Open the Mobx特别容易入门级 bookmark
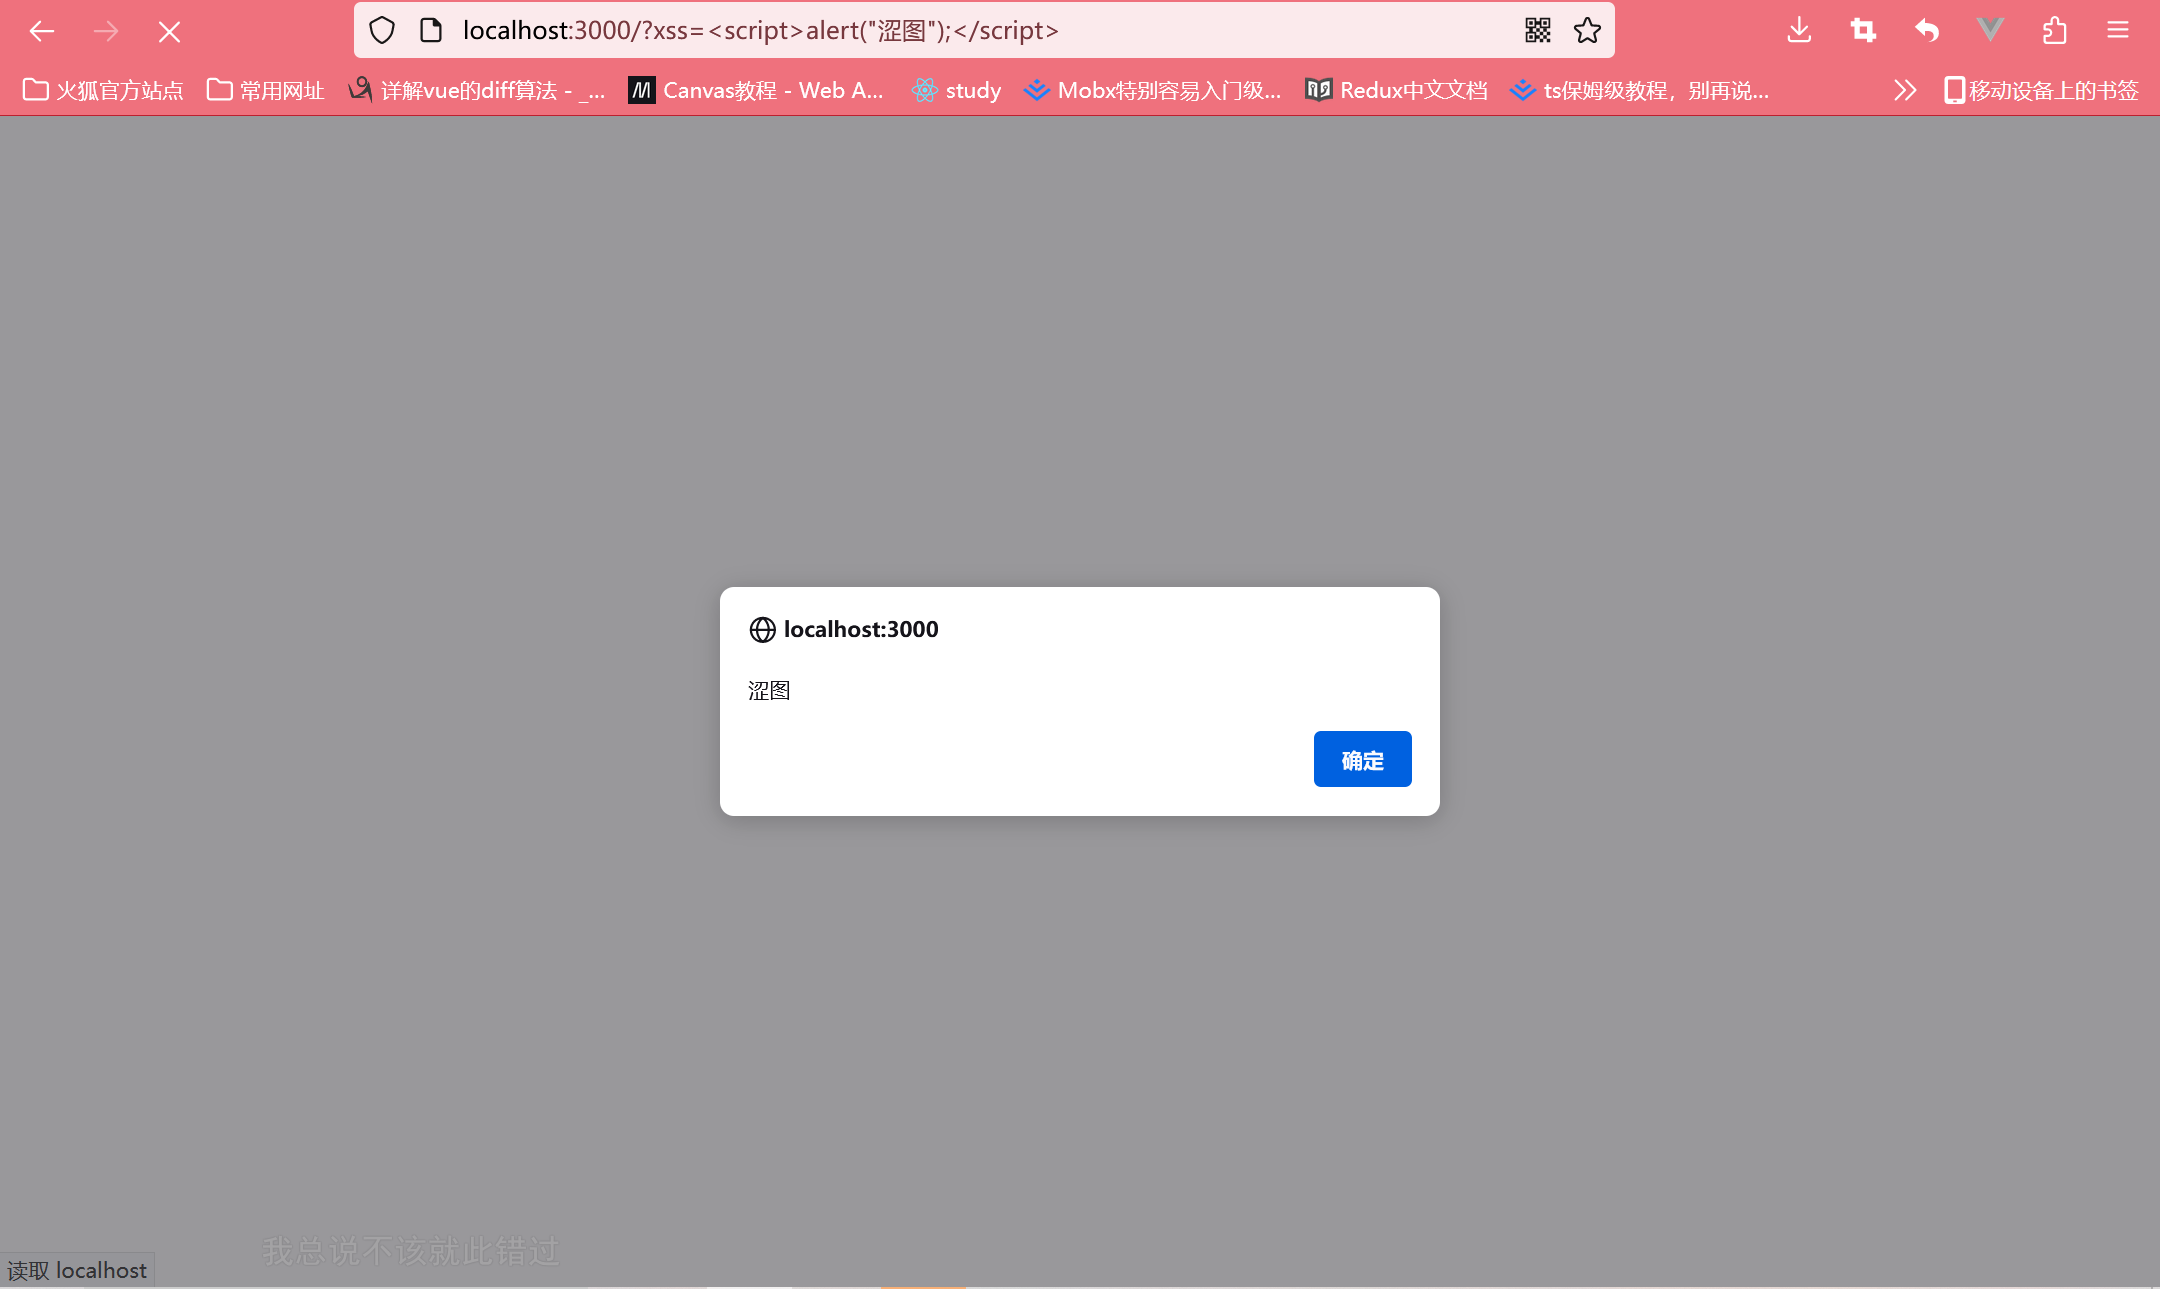Image resolution: width=2160 pixels, height=1289 pixels. tap(1153, 90)
